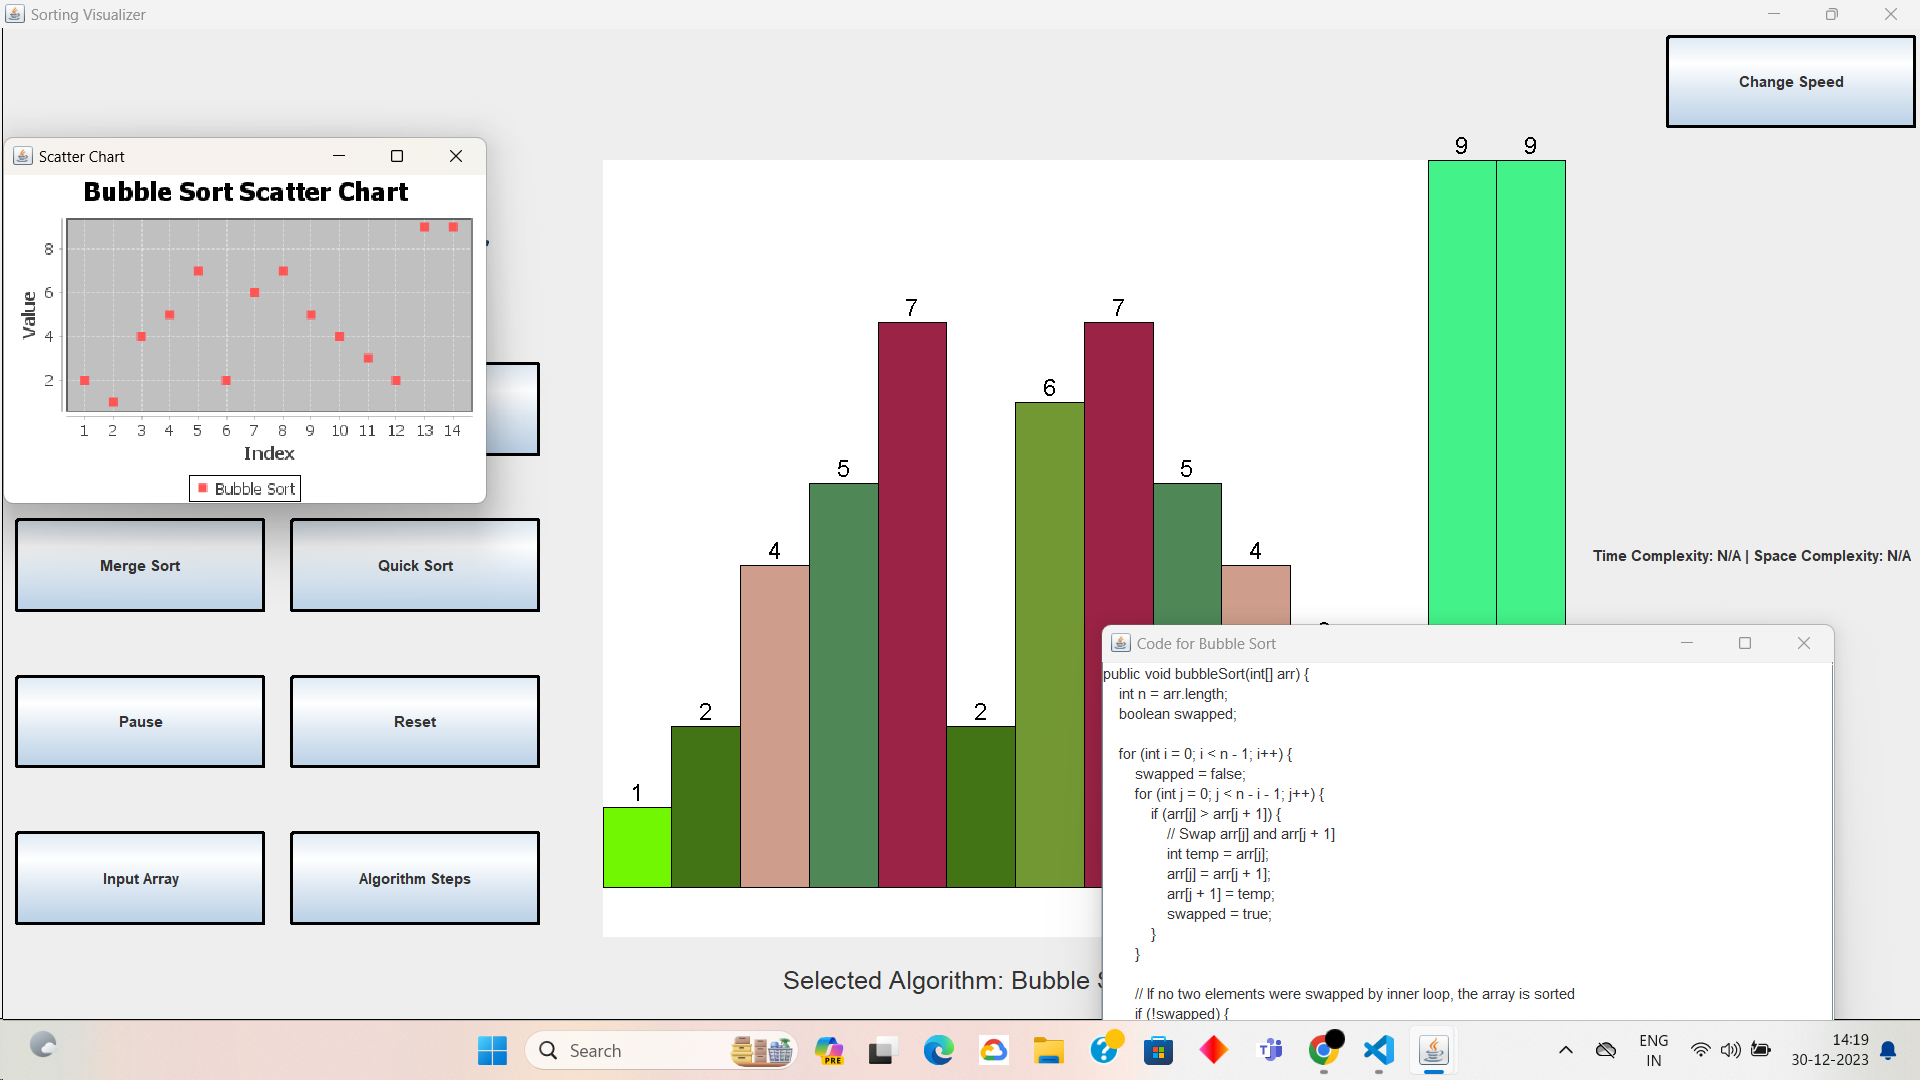The height and width of the screenshot is (1080, 1920).
Task: Open File Explorer from the taskbar
Action: click(x=1048, y=1050)
